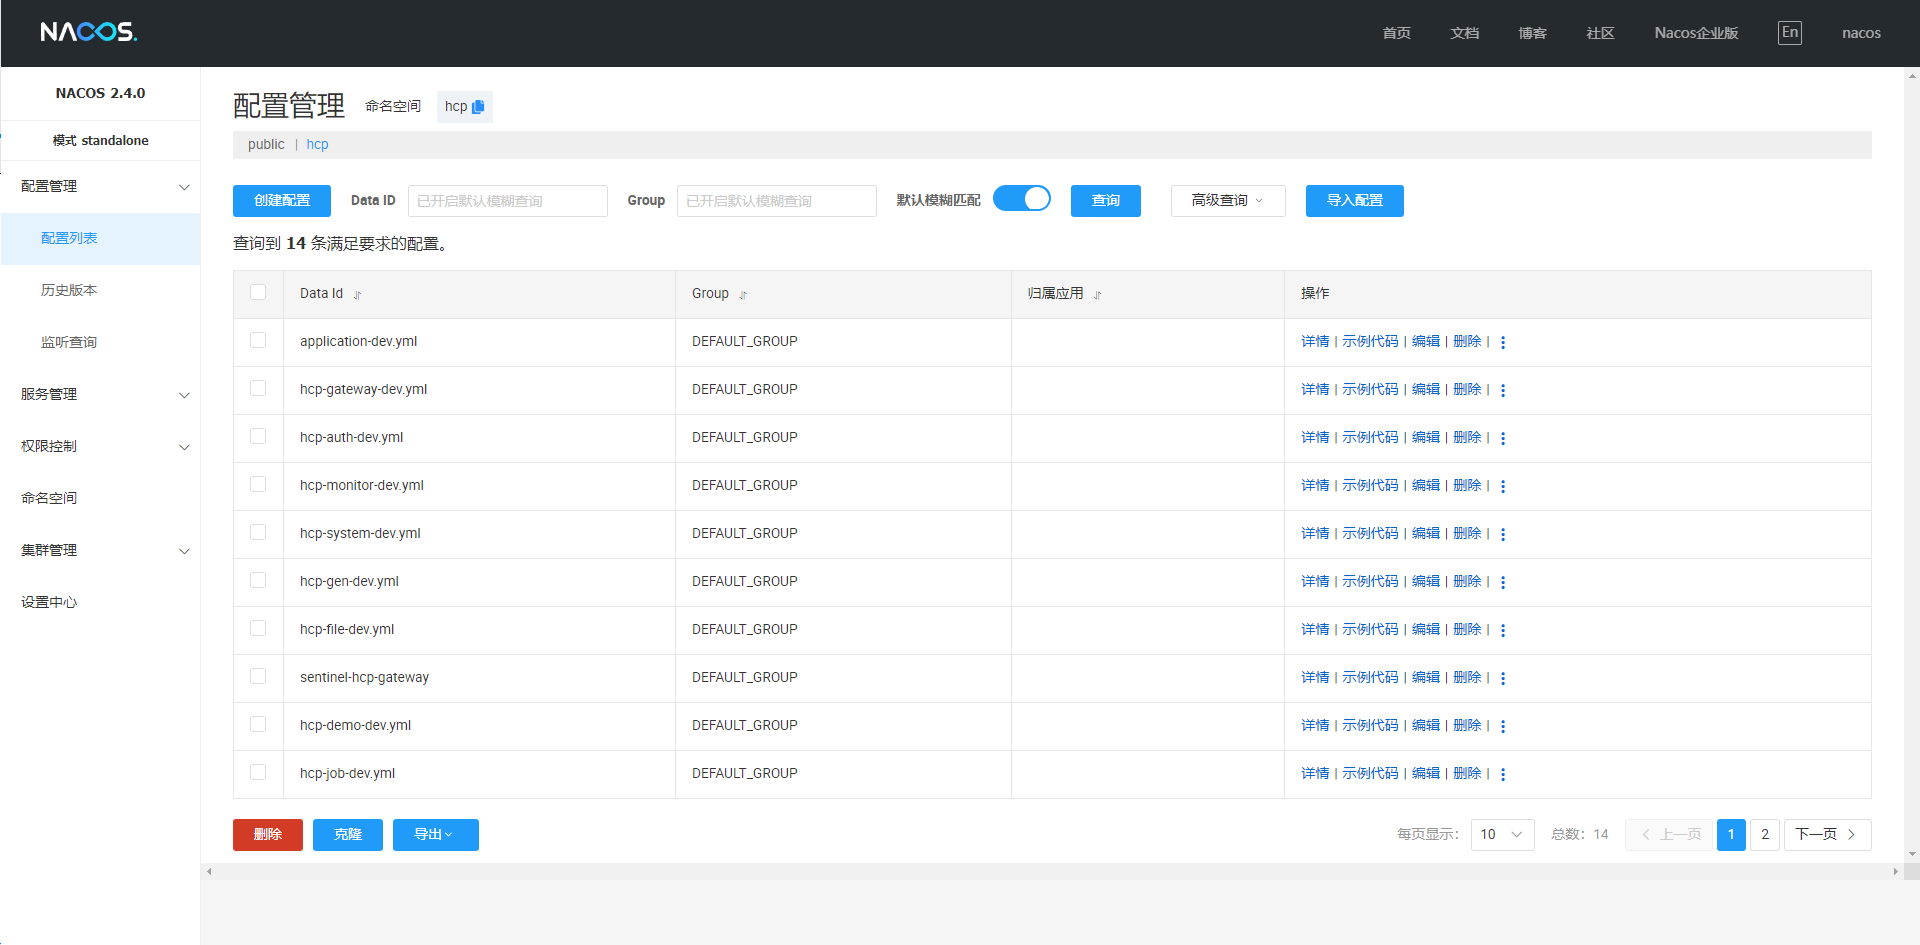Switch to the public namespace tab
This screenshot has height=945, width=1920.
click(266, 145)
